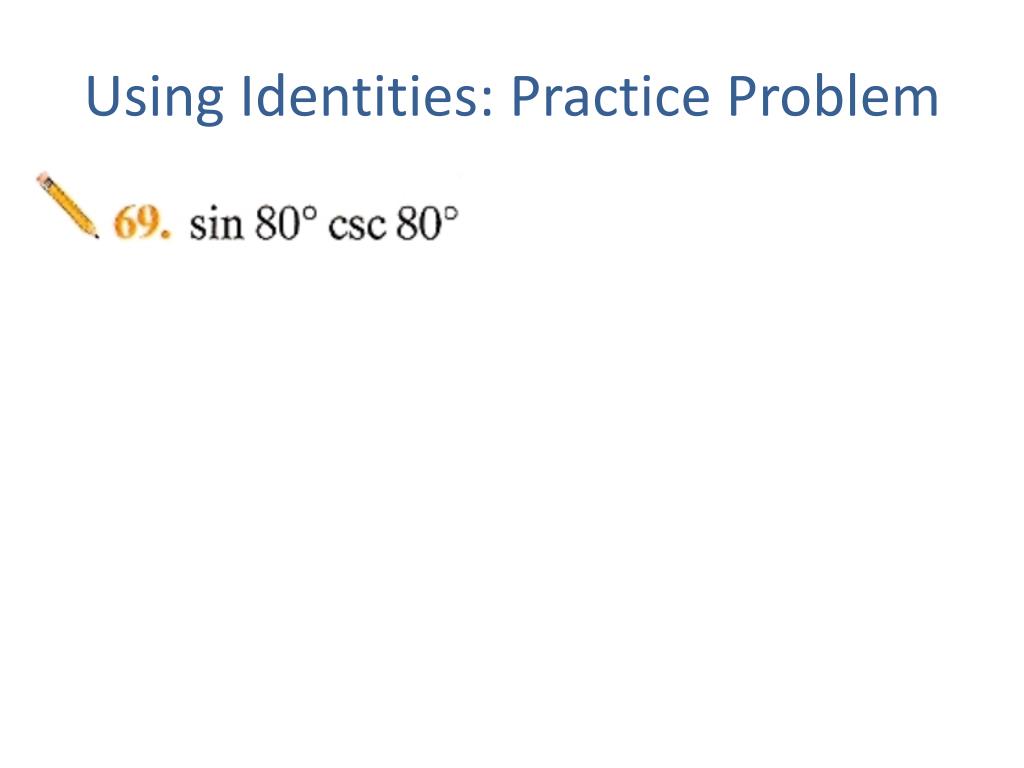1024x768 pixels.
Task: Click the sharpened tip of the pencil
Action: click(95, 233)
